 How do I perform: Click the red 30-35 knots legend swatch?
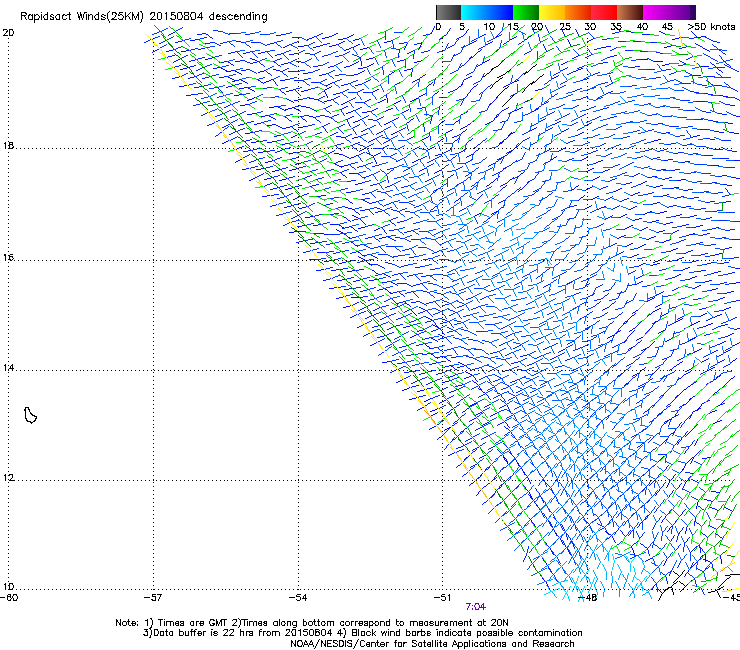604,12
